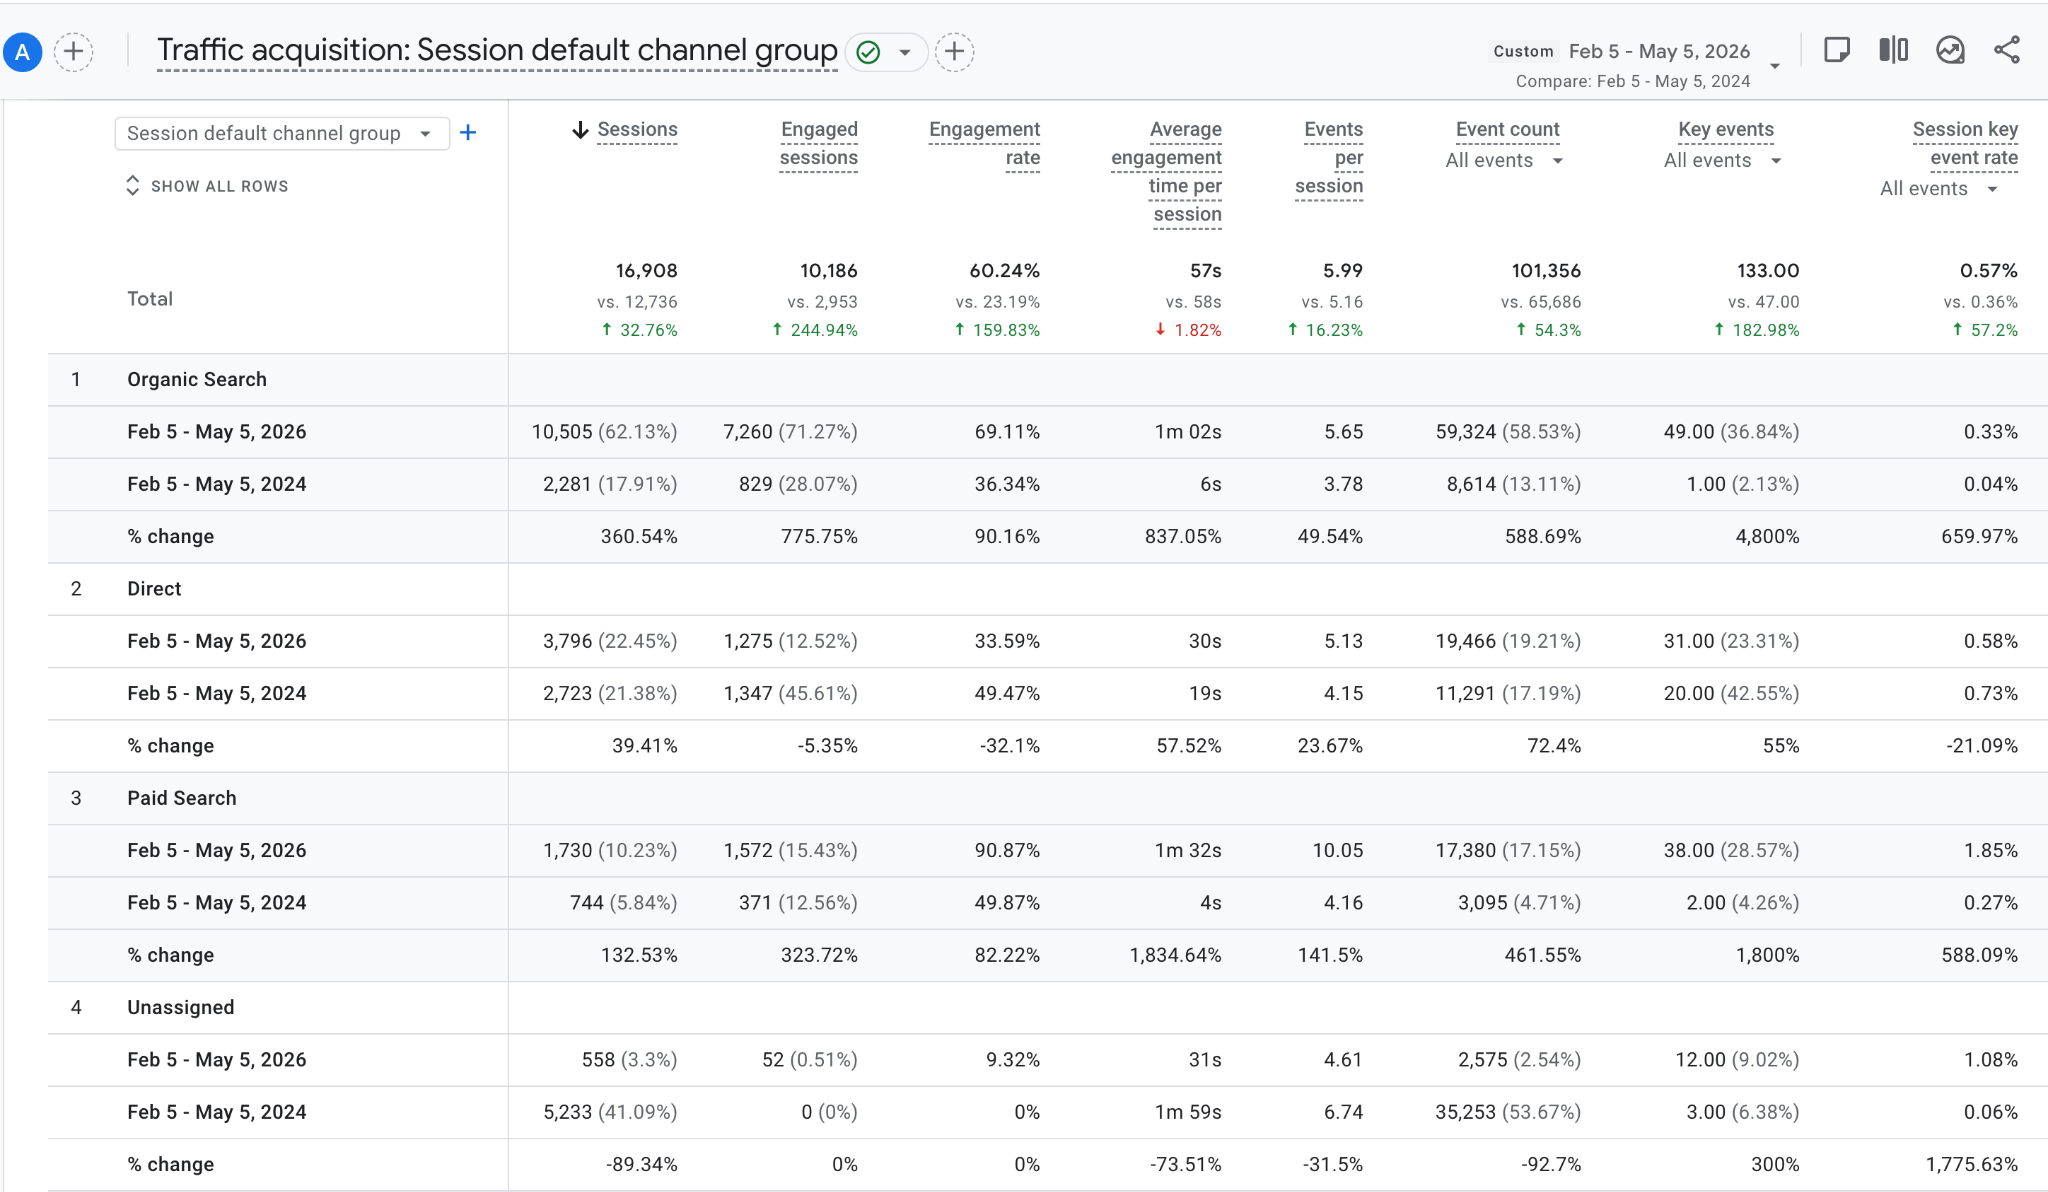
Task: Click the add filter plus beside title
Action: click(x=954, y=52)
